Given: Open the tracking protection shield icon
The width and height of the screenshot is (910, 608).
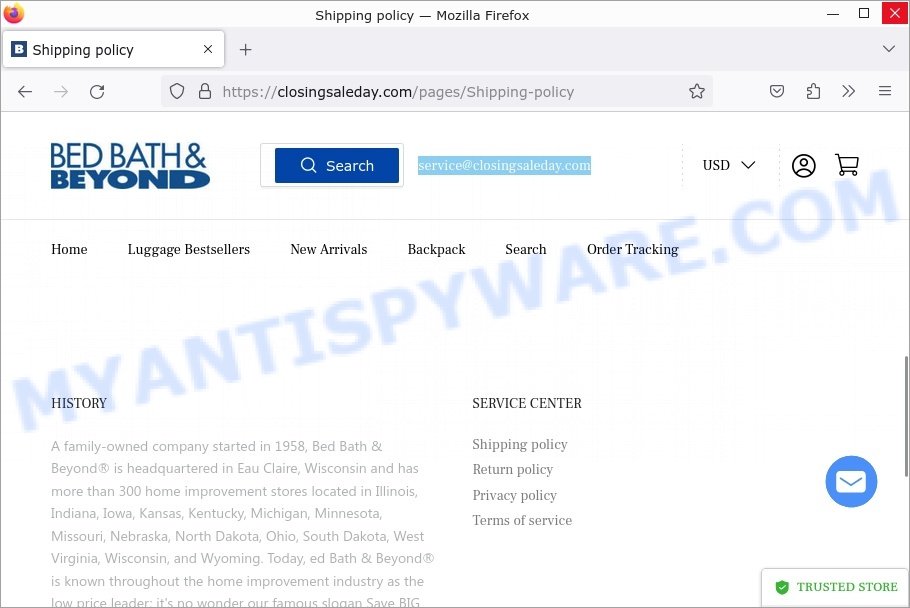Looking at the screenshot, I should pos(177,92).
